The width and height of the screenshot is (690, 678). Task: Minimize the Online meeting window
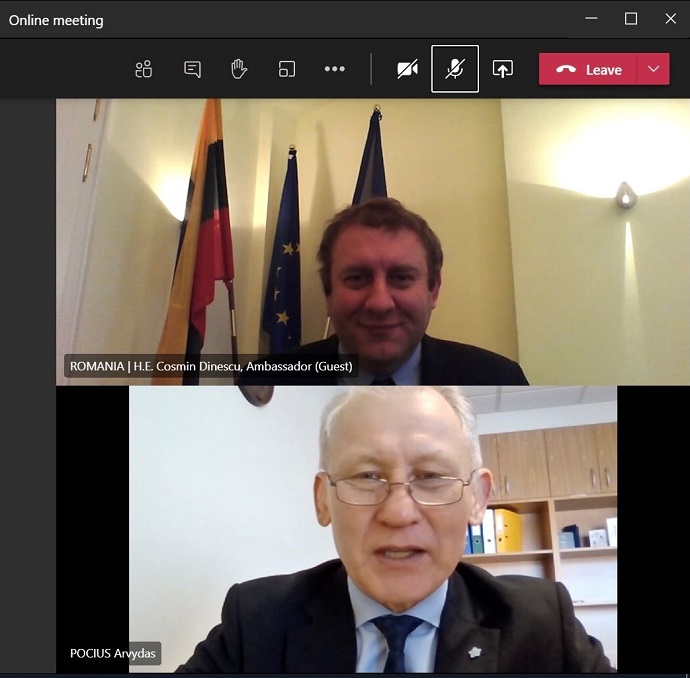coord(591,18)
